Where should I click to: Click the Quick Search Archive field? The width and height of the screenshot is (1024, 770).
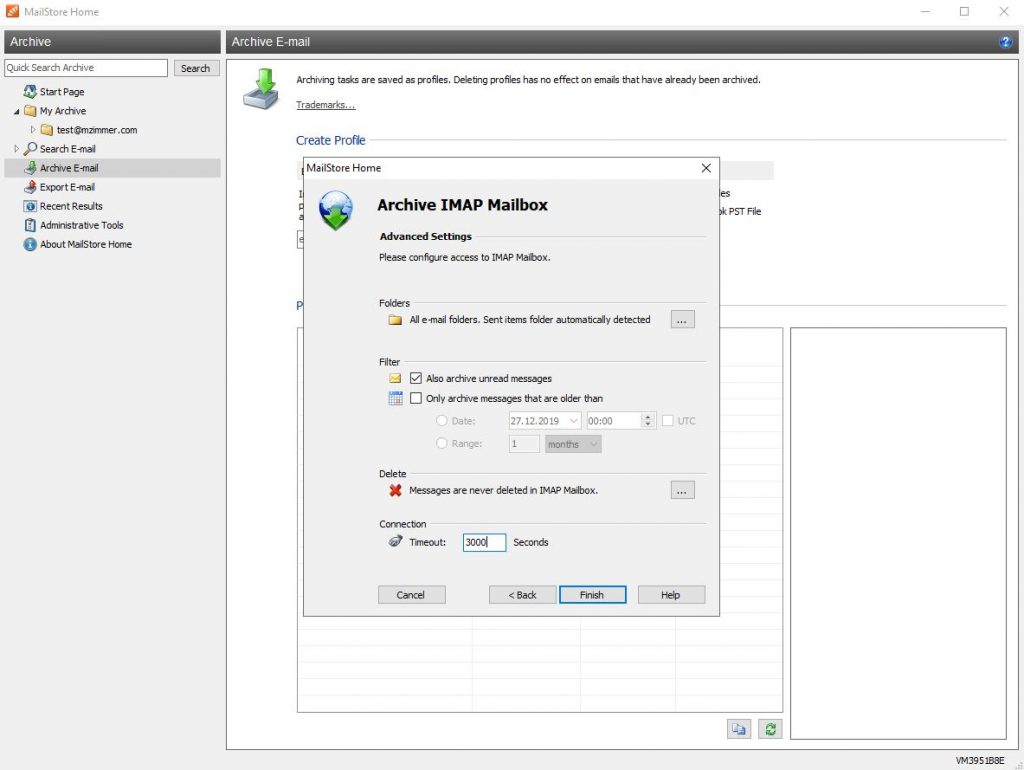click(86, 68)
